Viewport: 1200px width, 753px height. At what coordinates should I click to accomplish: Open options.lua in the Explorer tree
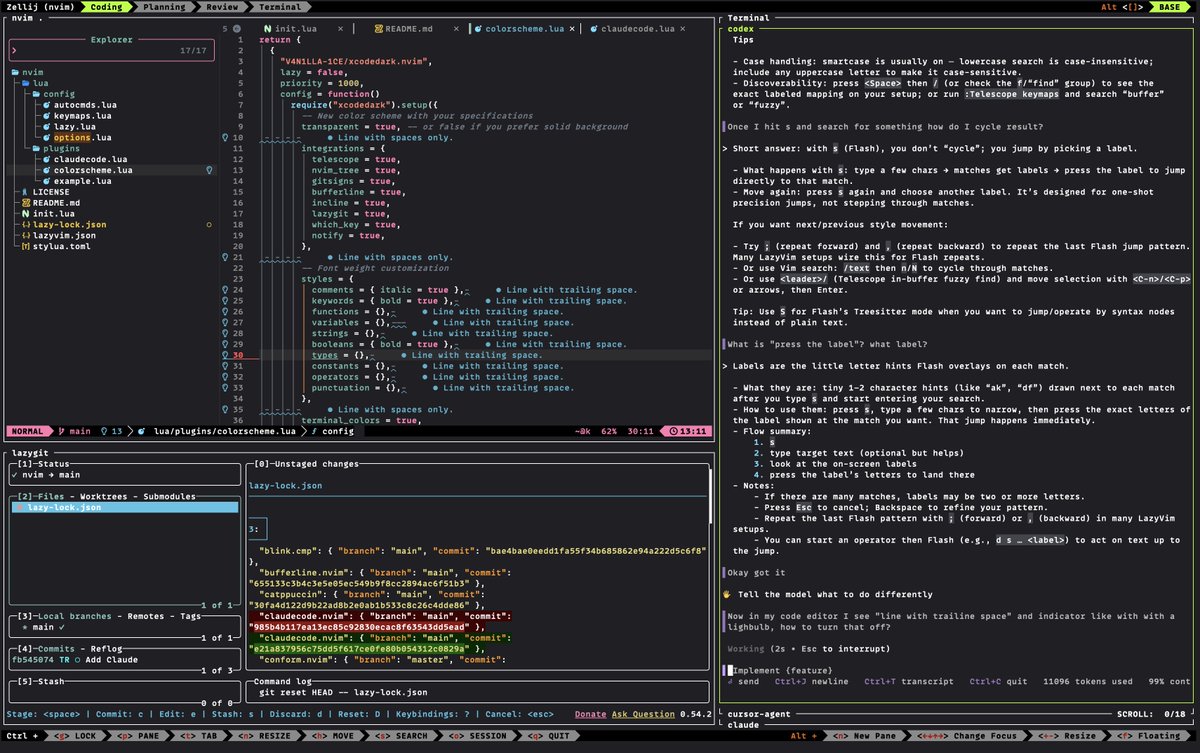click(x=82, y=138)
